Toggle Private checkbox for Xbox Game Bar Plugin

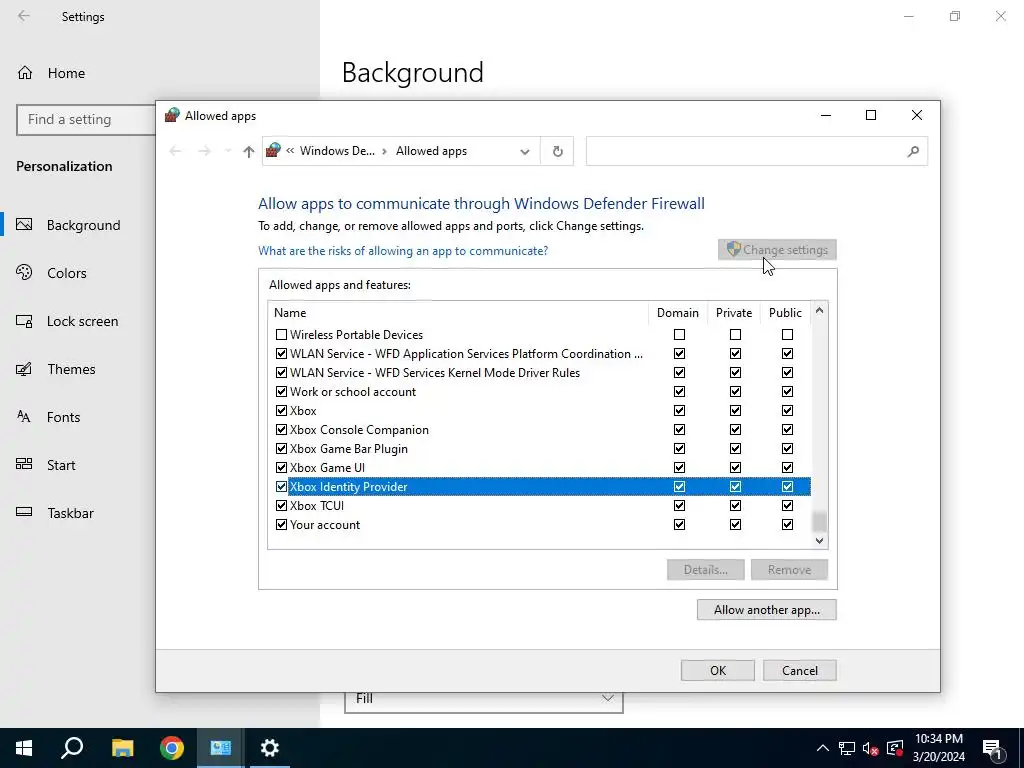pyautogui.click(x=735, y=449)
